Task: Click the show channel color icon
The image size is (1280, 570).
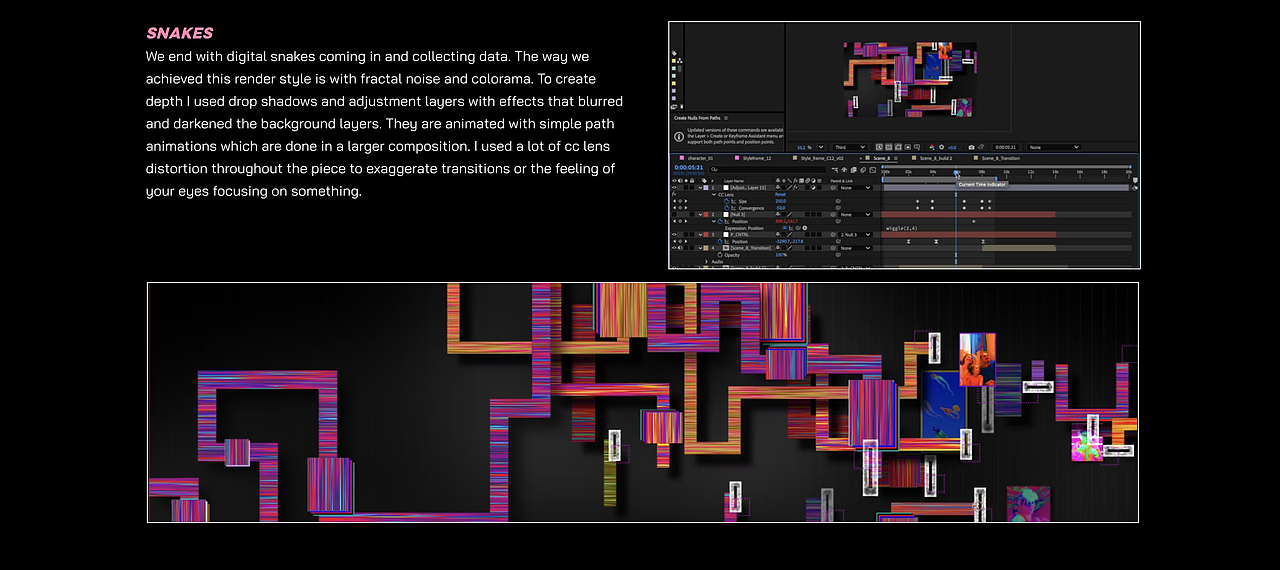Action: pos(932,147)
